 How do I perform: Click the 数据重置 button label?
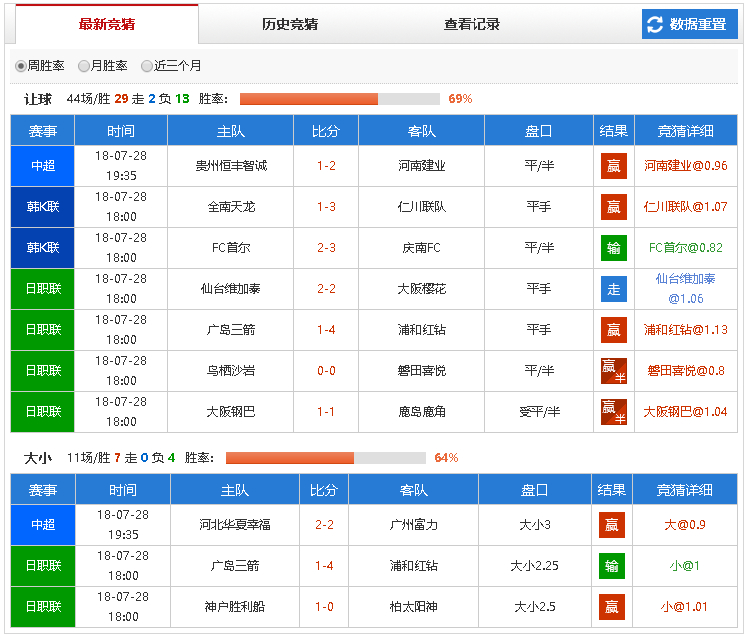(x=697, y=24)
